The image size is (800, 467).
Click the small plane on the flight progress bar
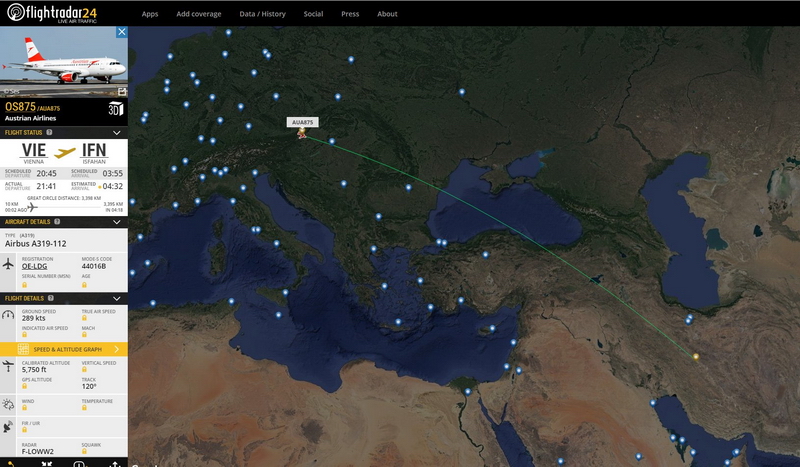pos(32,207)
